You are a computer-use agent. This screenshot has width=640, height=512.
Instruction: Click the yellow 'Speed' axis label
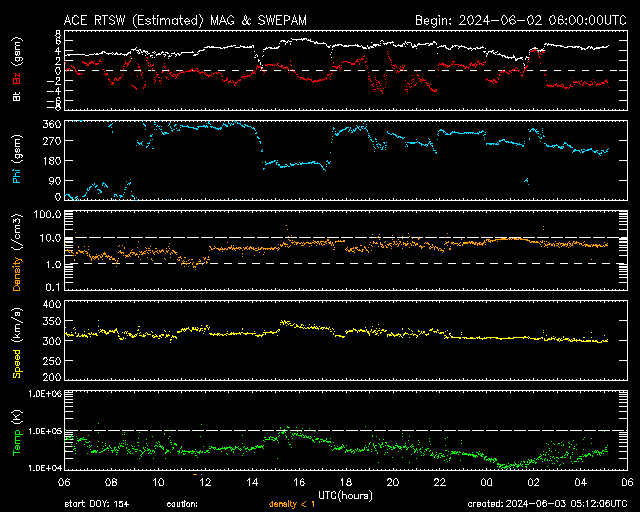coord(17,364)
